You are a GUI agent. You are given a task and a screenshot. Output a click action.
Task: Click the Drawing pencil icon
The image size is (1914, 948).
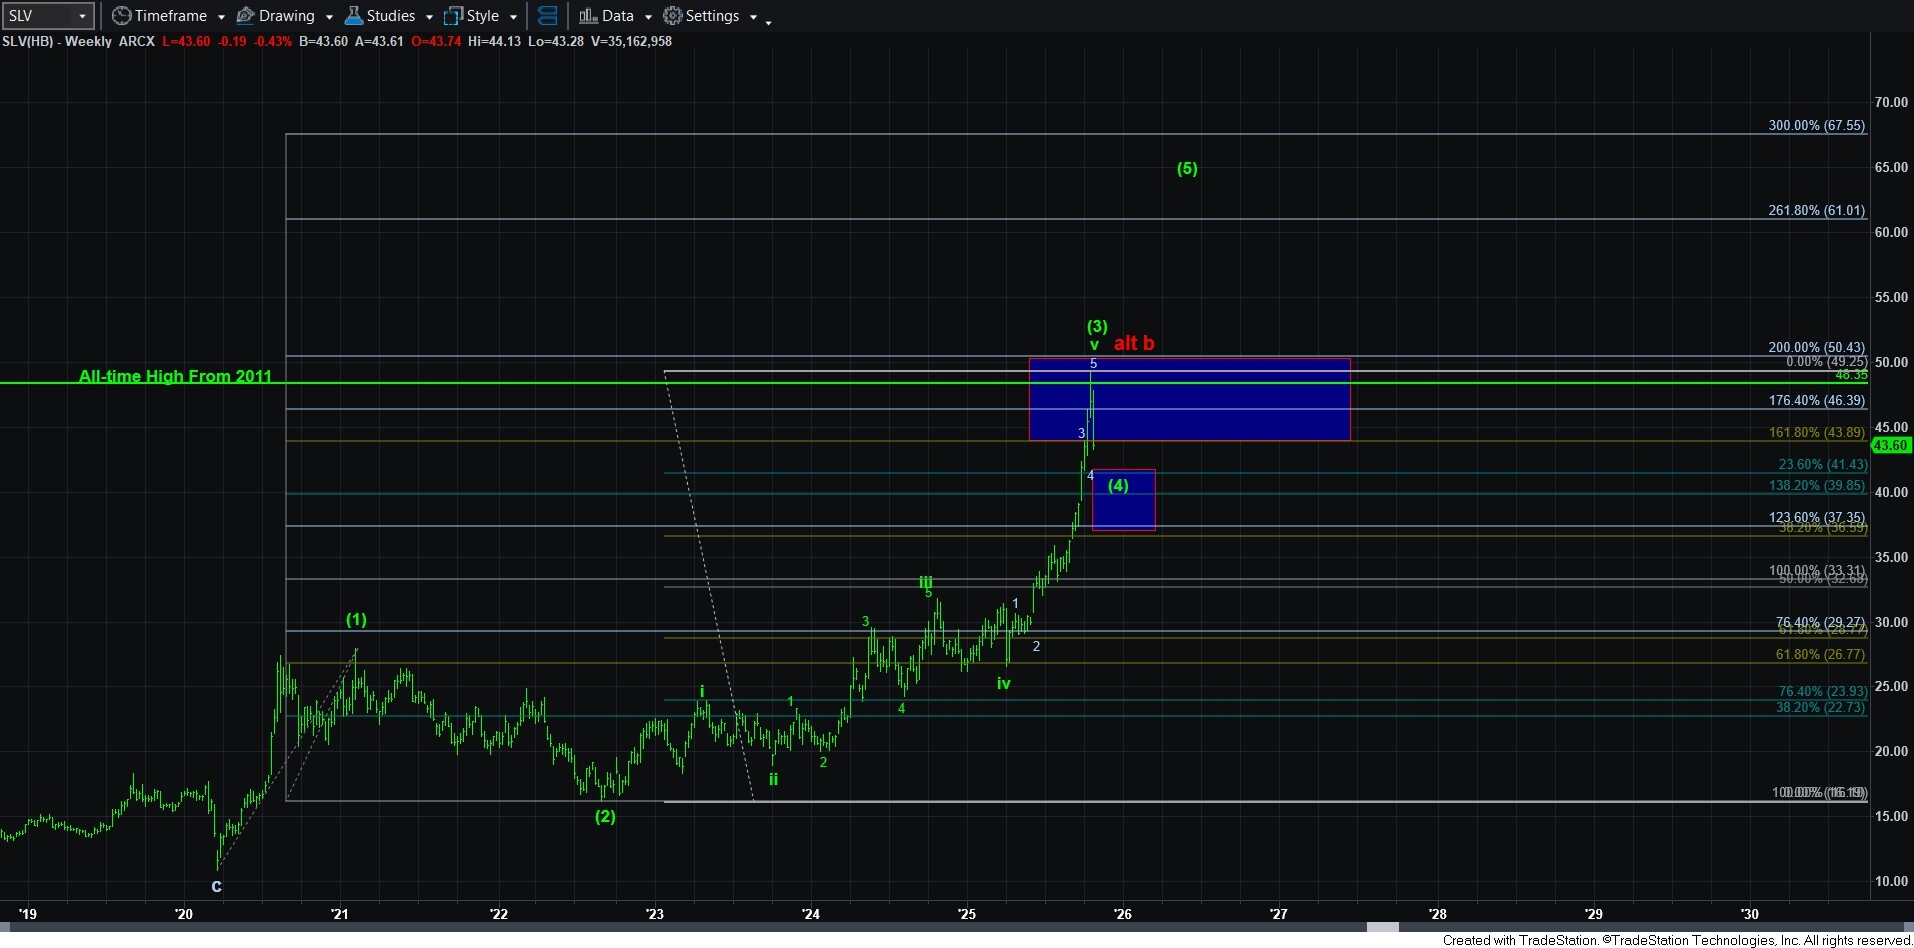point(245,16)
